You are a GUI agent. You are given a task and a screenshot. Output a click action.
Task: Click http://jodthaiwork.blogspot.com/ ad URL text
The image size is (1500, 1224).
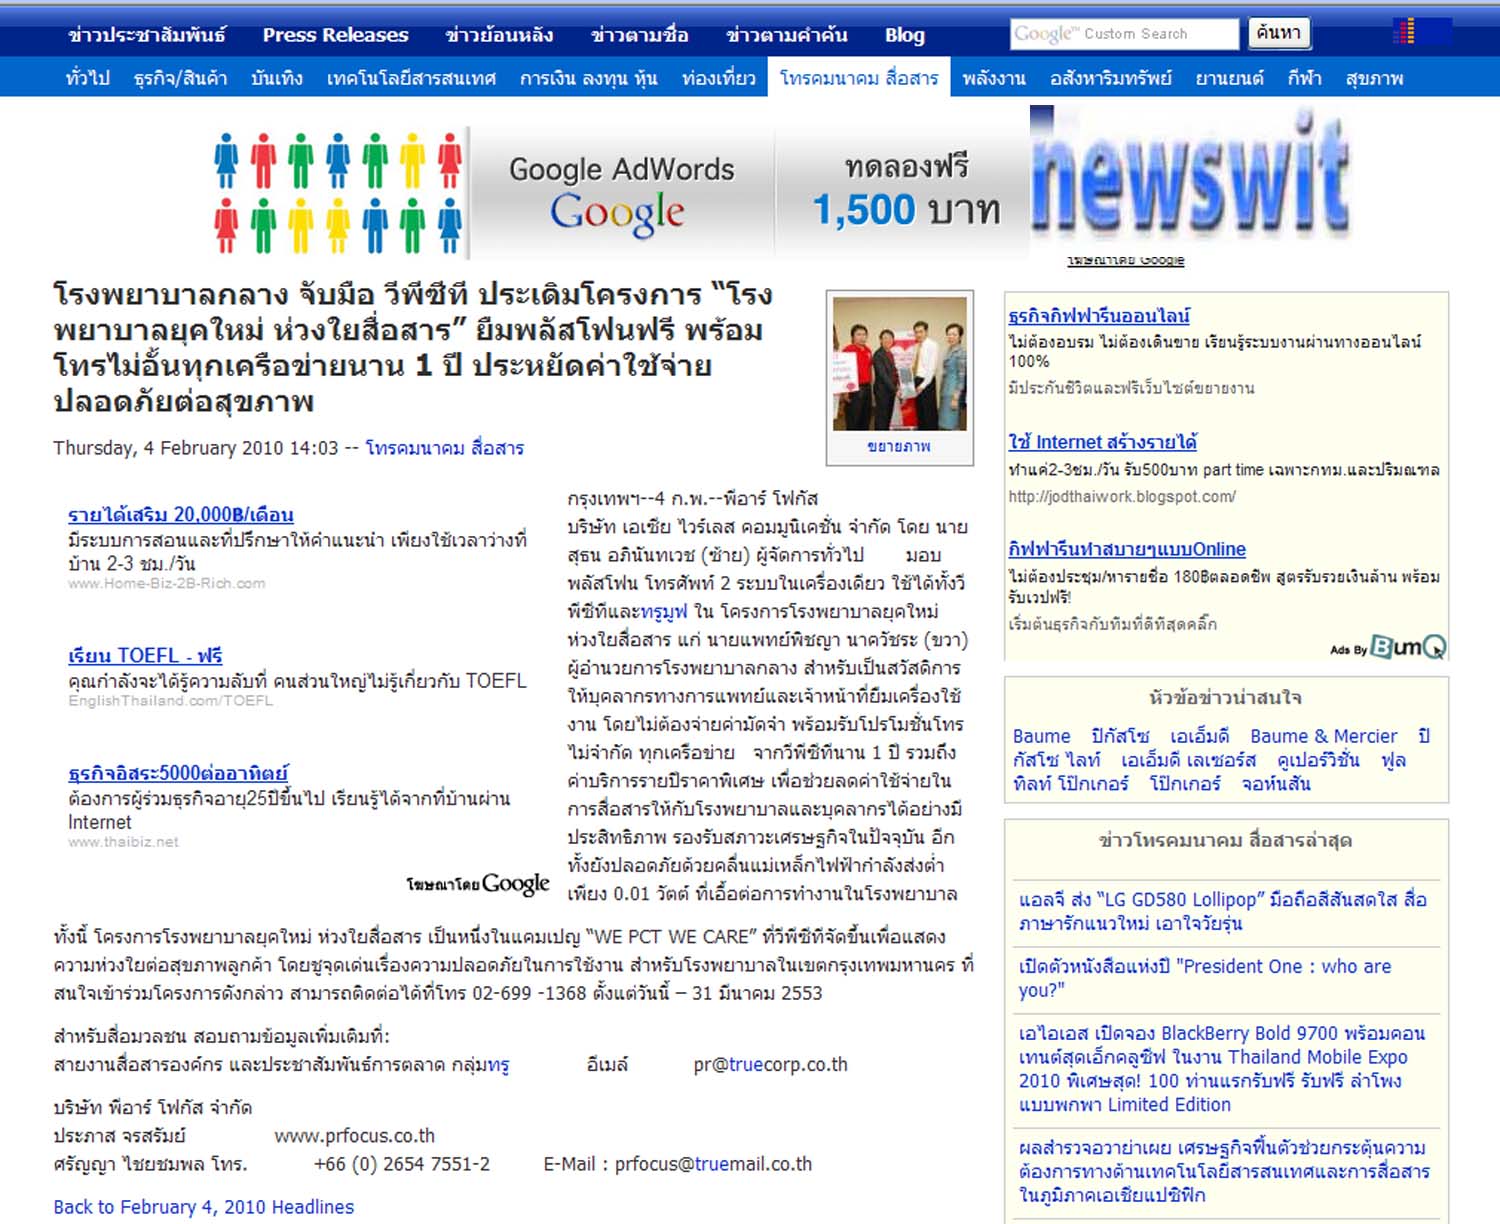click(x=1122, y=496)
